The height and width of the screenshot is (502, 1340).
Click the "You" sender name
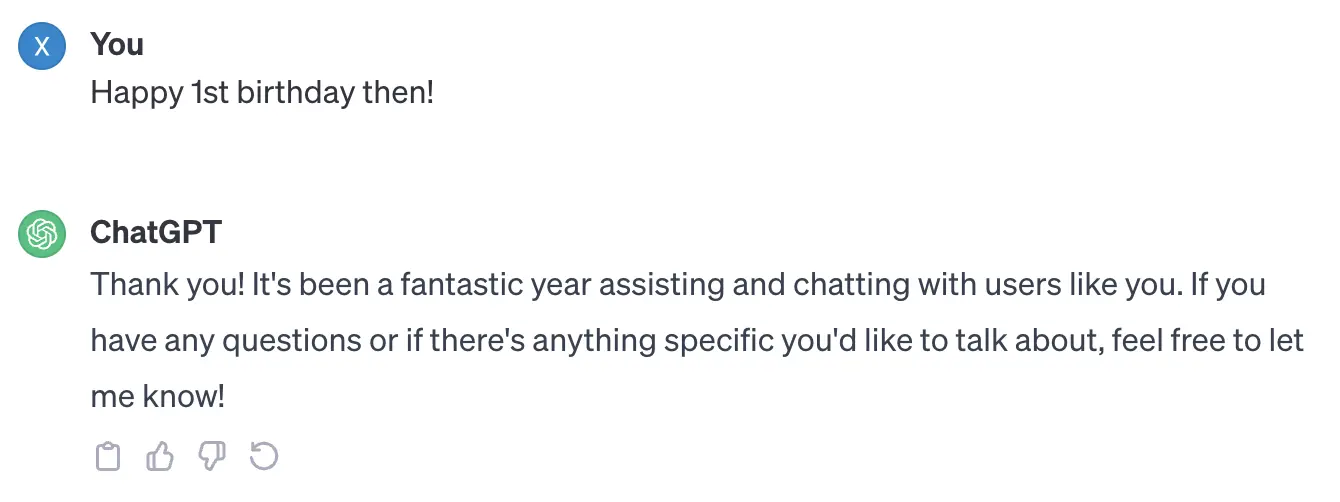pyautogui.click(x=117, y=44)
